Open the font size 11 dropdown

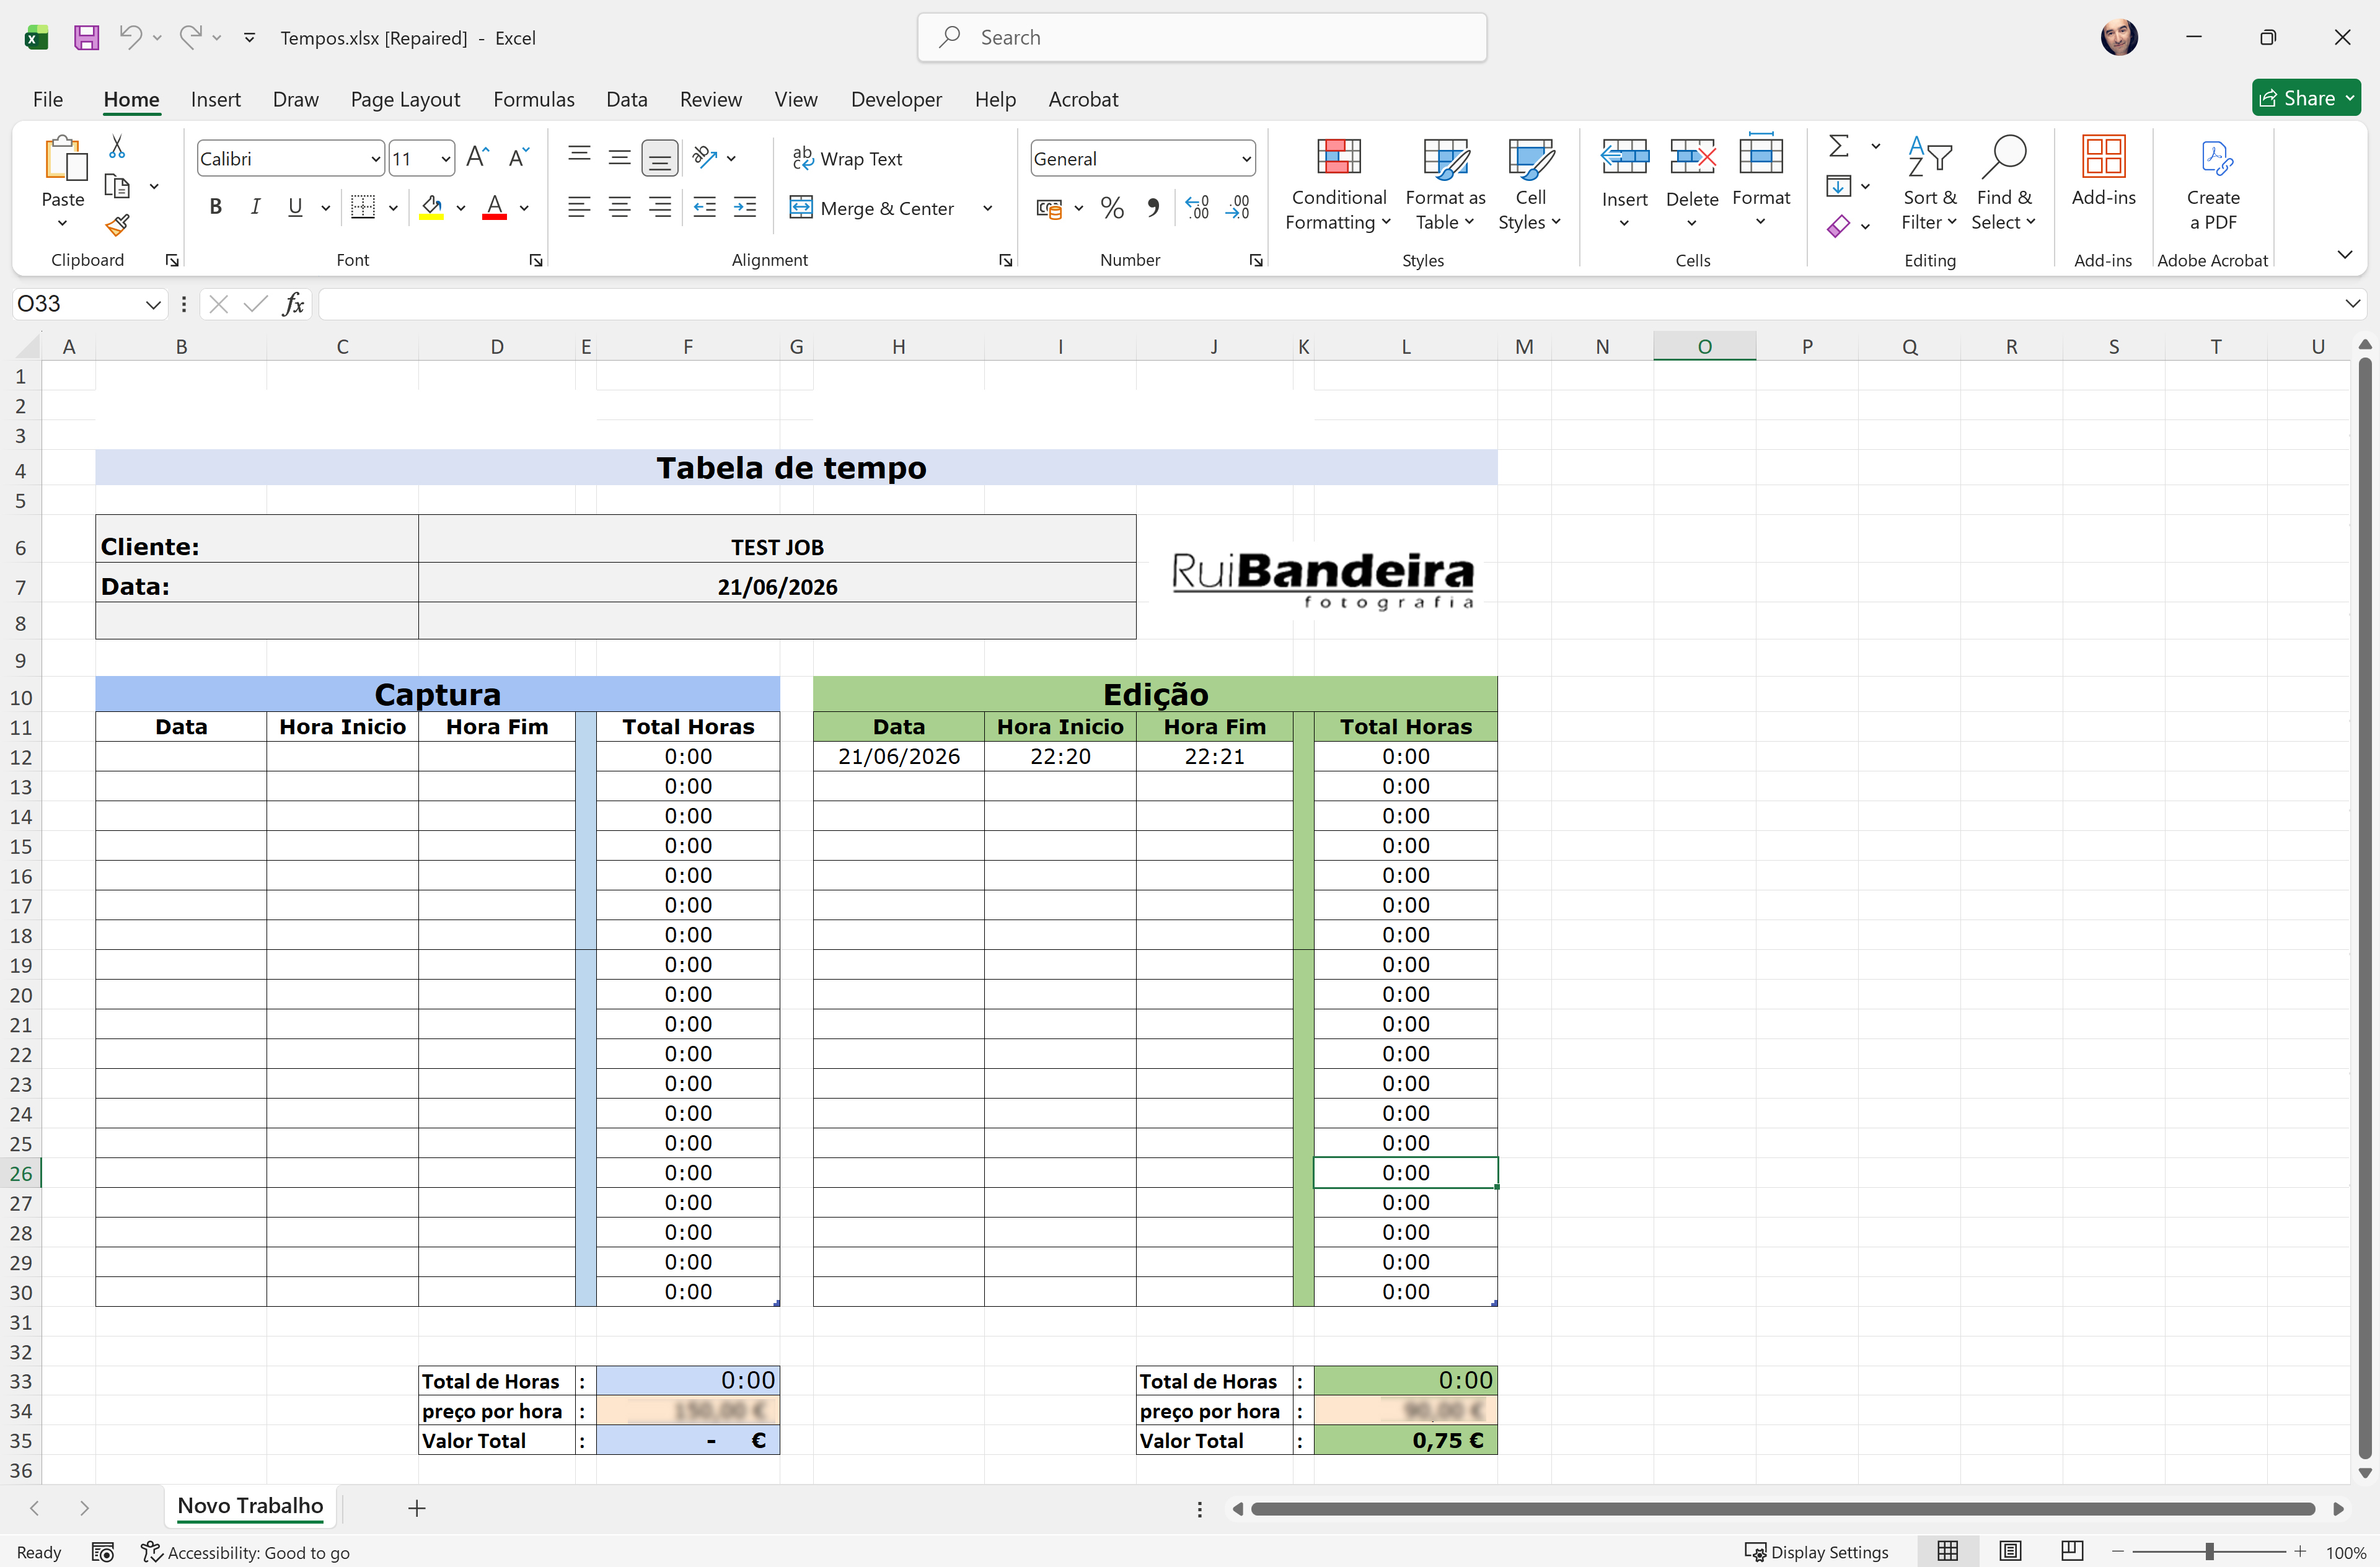click(445, 159)
